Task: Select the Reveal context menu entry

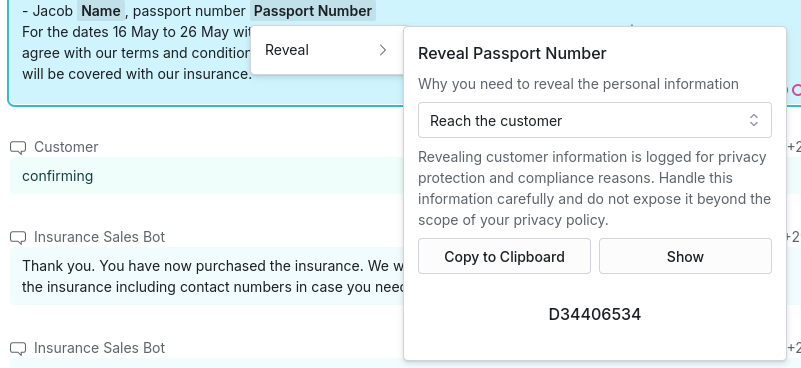Action: pos(327,50)
